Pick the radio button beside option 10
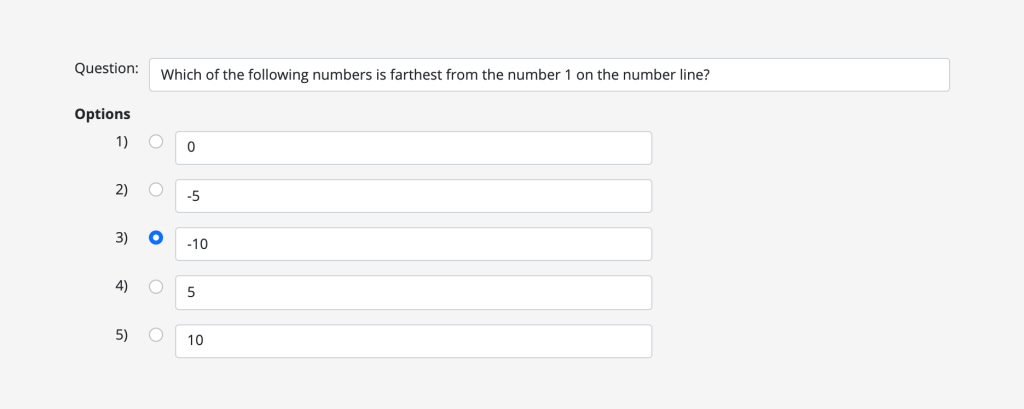 tap(155, 335)
